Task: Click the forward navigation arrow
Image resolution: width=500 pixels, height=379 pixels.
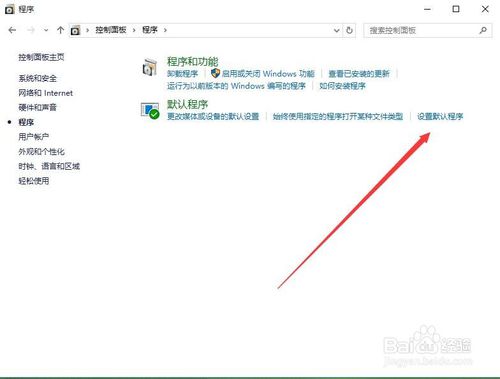Action: [x=31, y=30]
